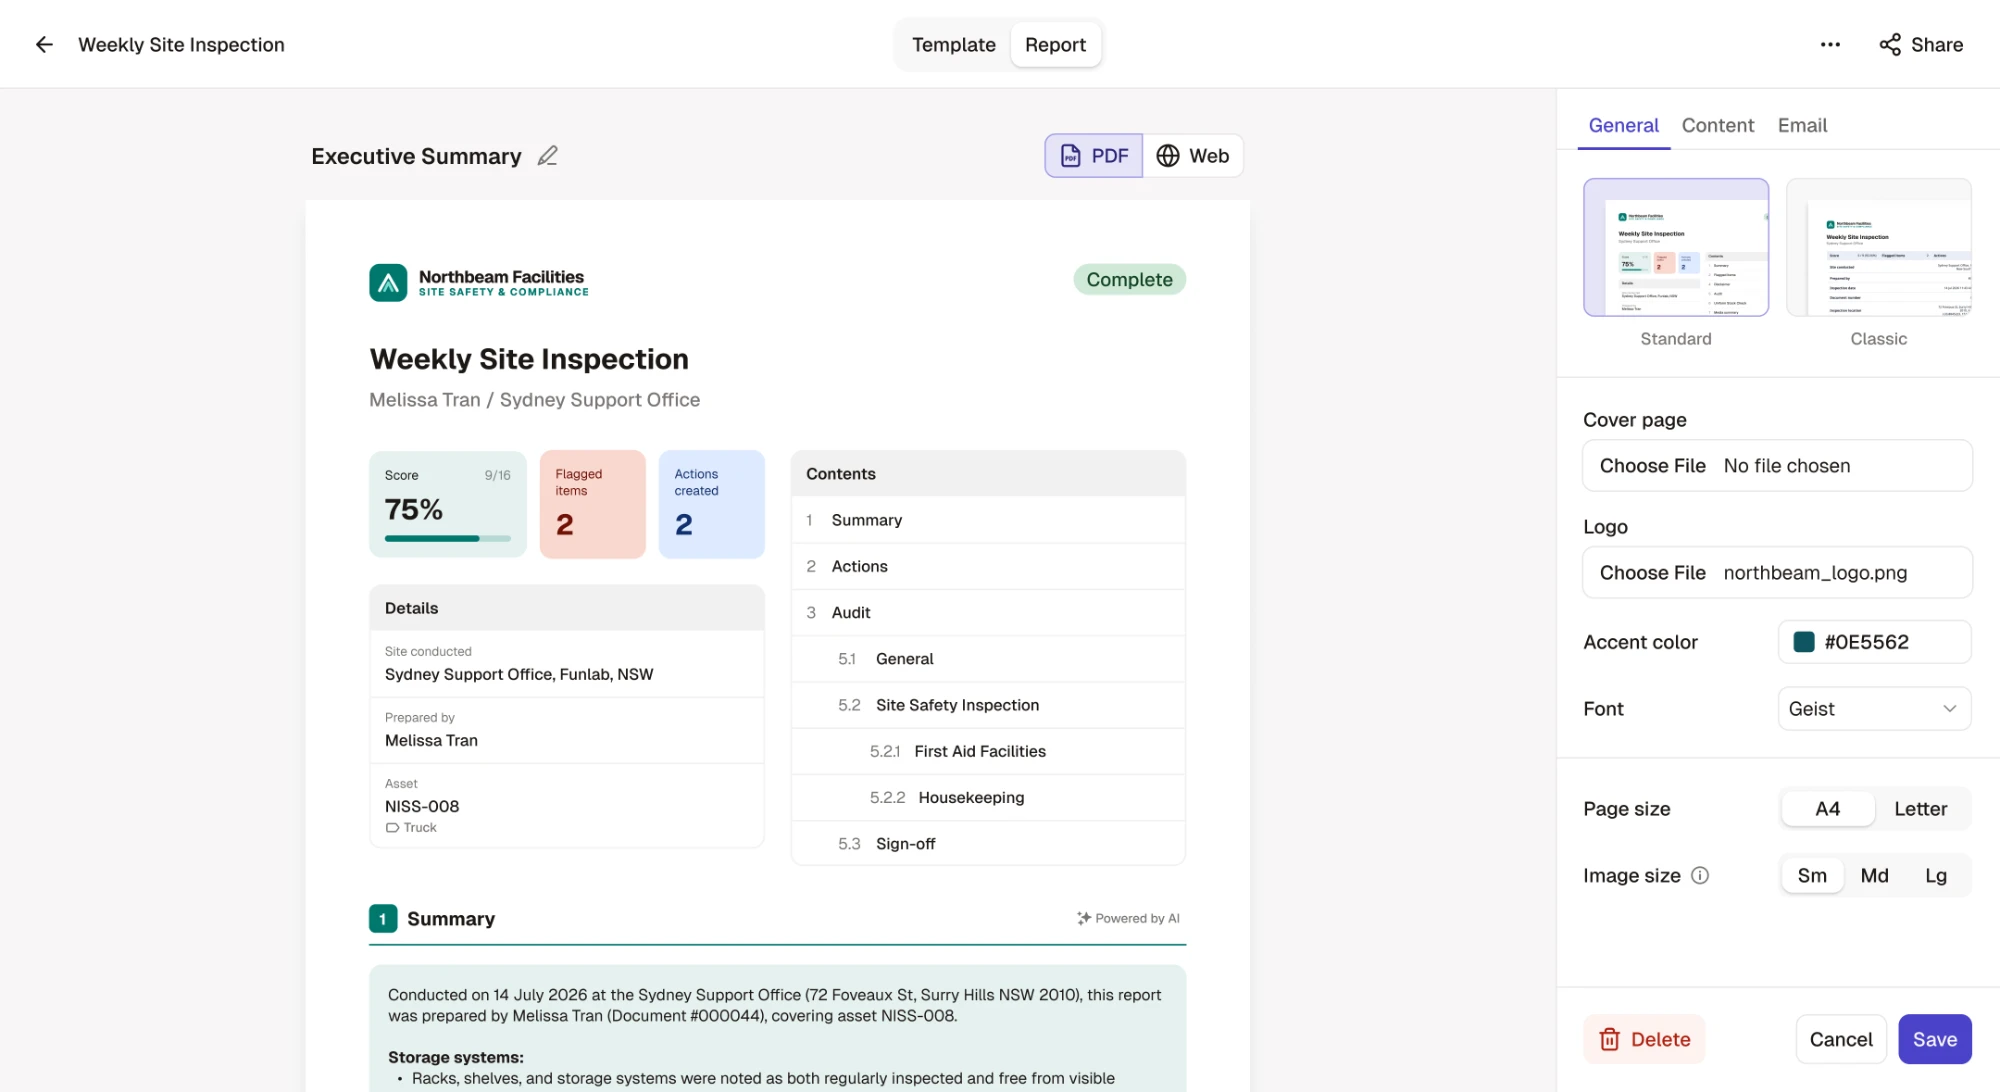
Task: Choose a file for the Logo
Action: pos(1777,573)
